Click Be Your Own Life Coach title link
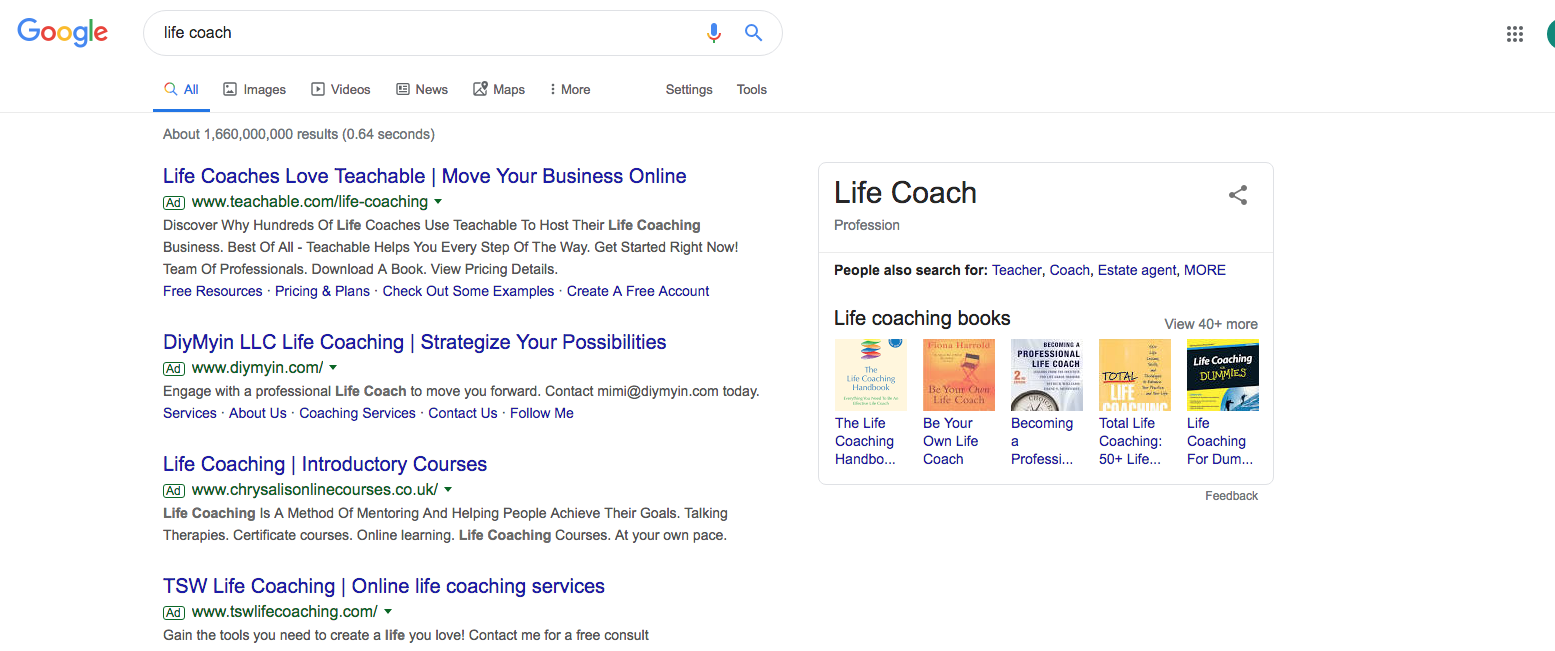Viewport: 1555px width, 651px height. tap(951, 441)
